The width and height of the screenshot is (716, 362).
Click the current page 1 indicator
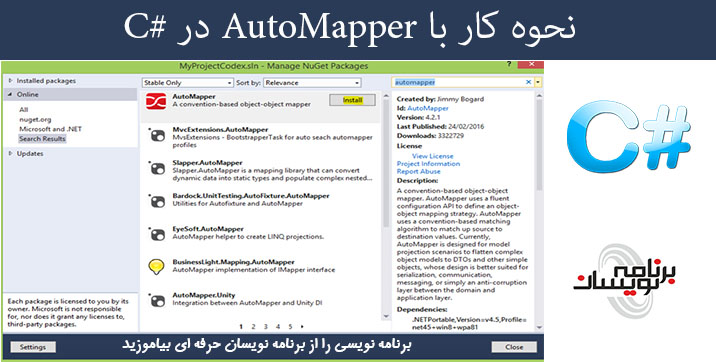(241, 326)
